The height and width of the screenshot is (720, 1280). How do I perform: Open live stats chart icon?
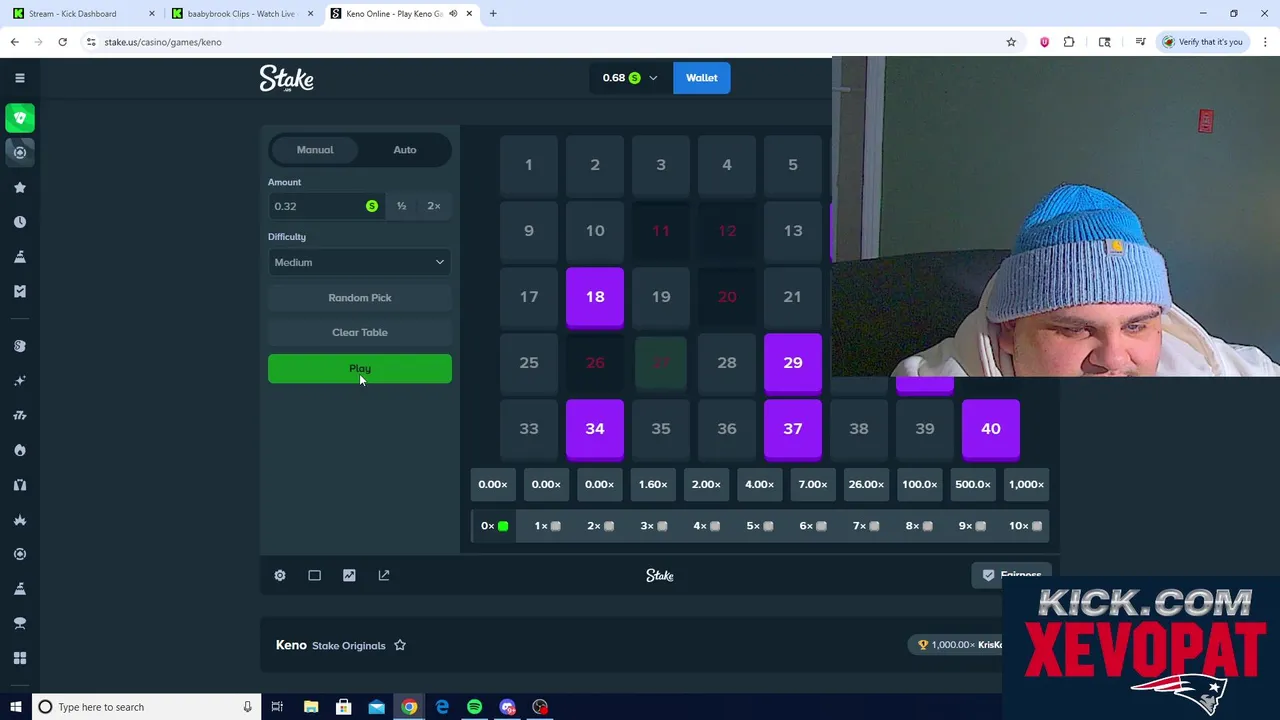click(x=349, y=575)
